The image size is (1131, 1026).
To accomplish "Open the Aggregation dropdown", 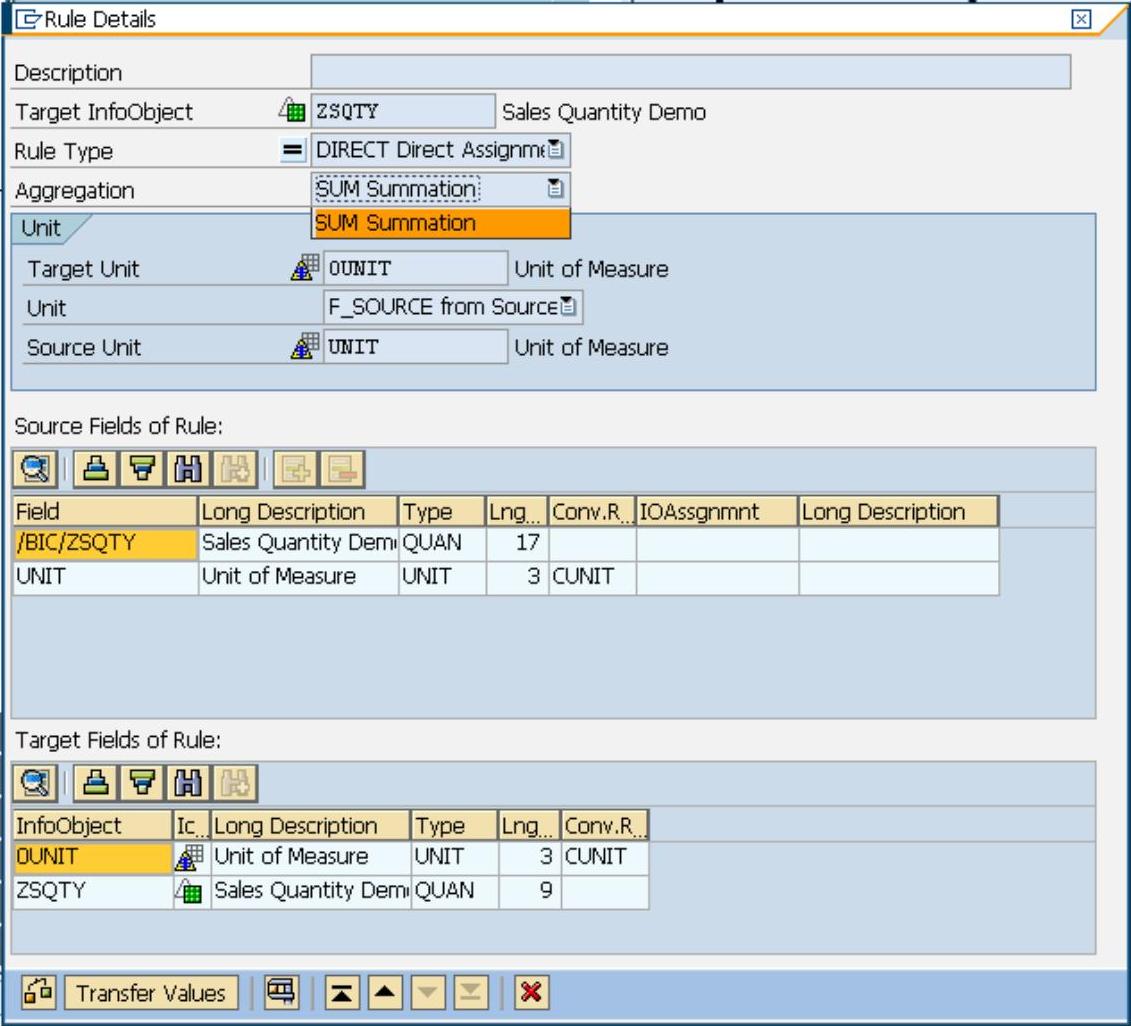I will click(x=555, y=188).
